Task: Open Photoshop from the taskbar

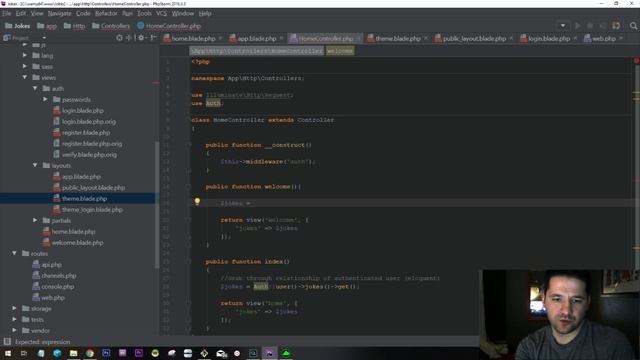Action: pyautogui.click(x=106, y=353)
